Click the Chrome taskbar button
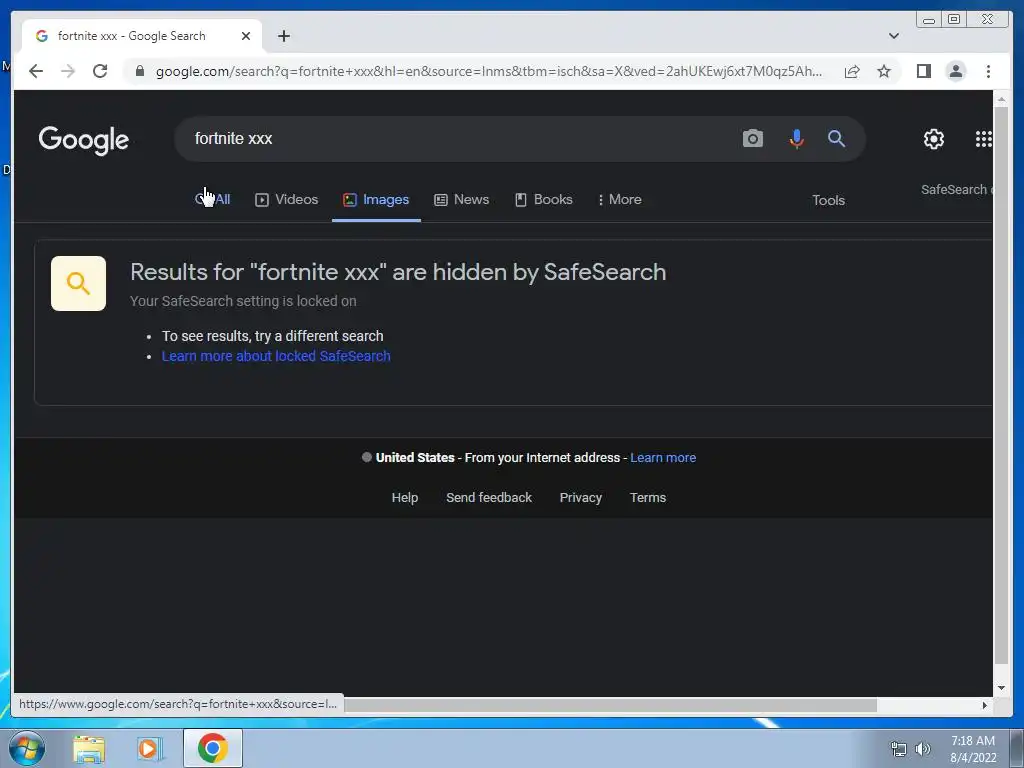This screenshot has height=768, width=1024. click(x=213, y=748)
